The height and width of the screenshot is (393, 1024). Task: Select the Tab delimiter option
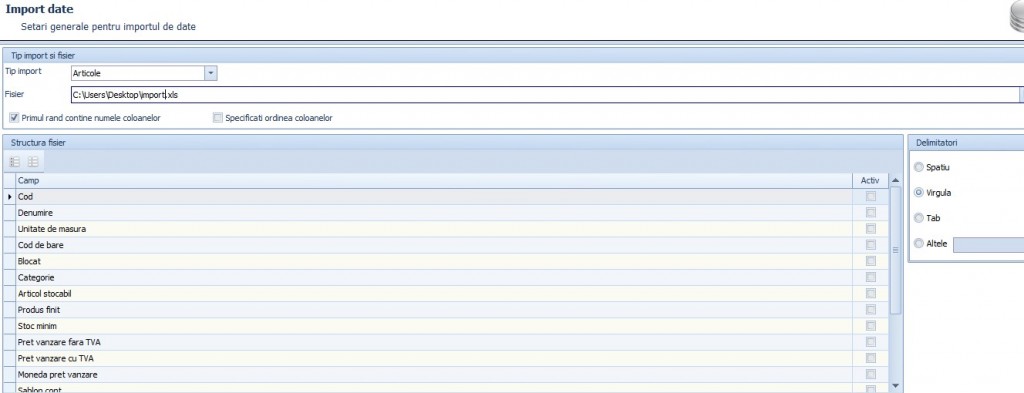(x=919, y=218)
